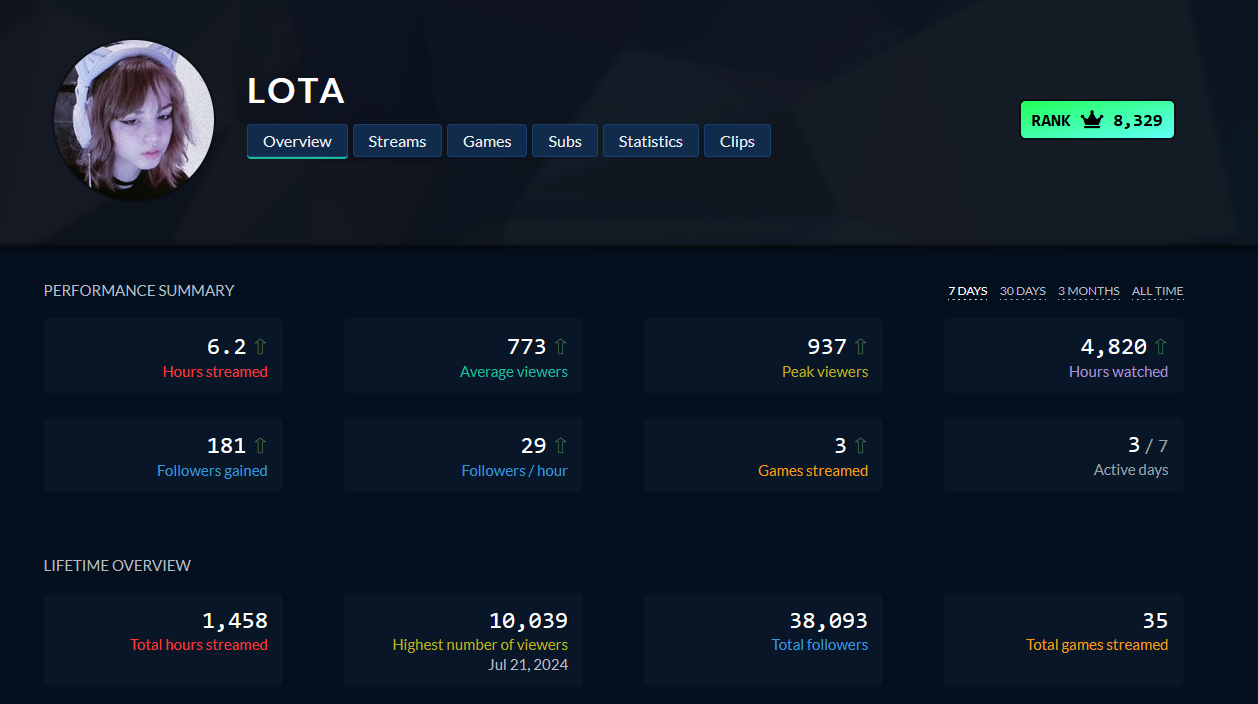Viewport: 1258px width, 704px height.
Task: Click the Peak viewers label
Action: [x=825, y=371]
